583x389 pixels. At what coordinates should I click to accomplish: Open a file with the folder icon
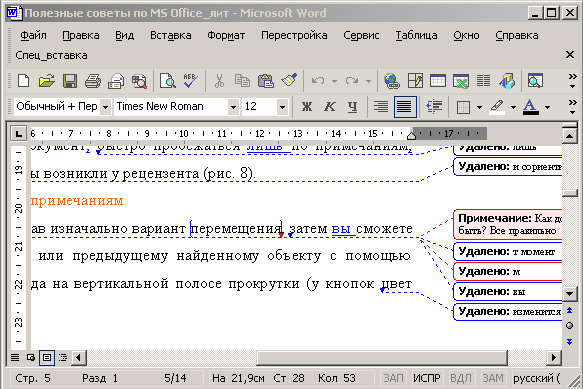coord(46,80)
